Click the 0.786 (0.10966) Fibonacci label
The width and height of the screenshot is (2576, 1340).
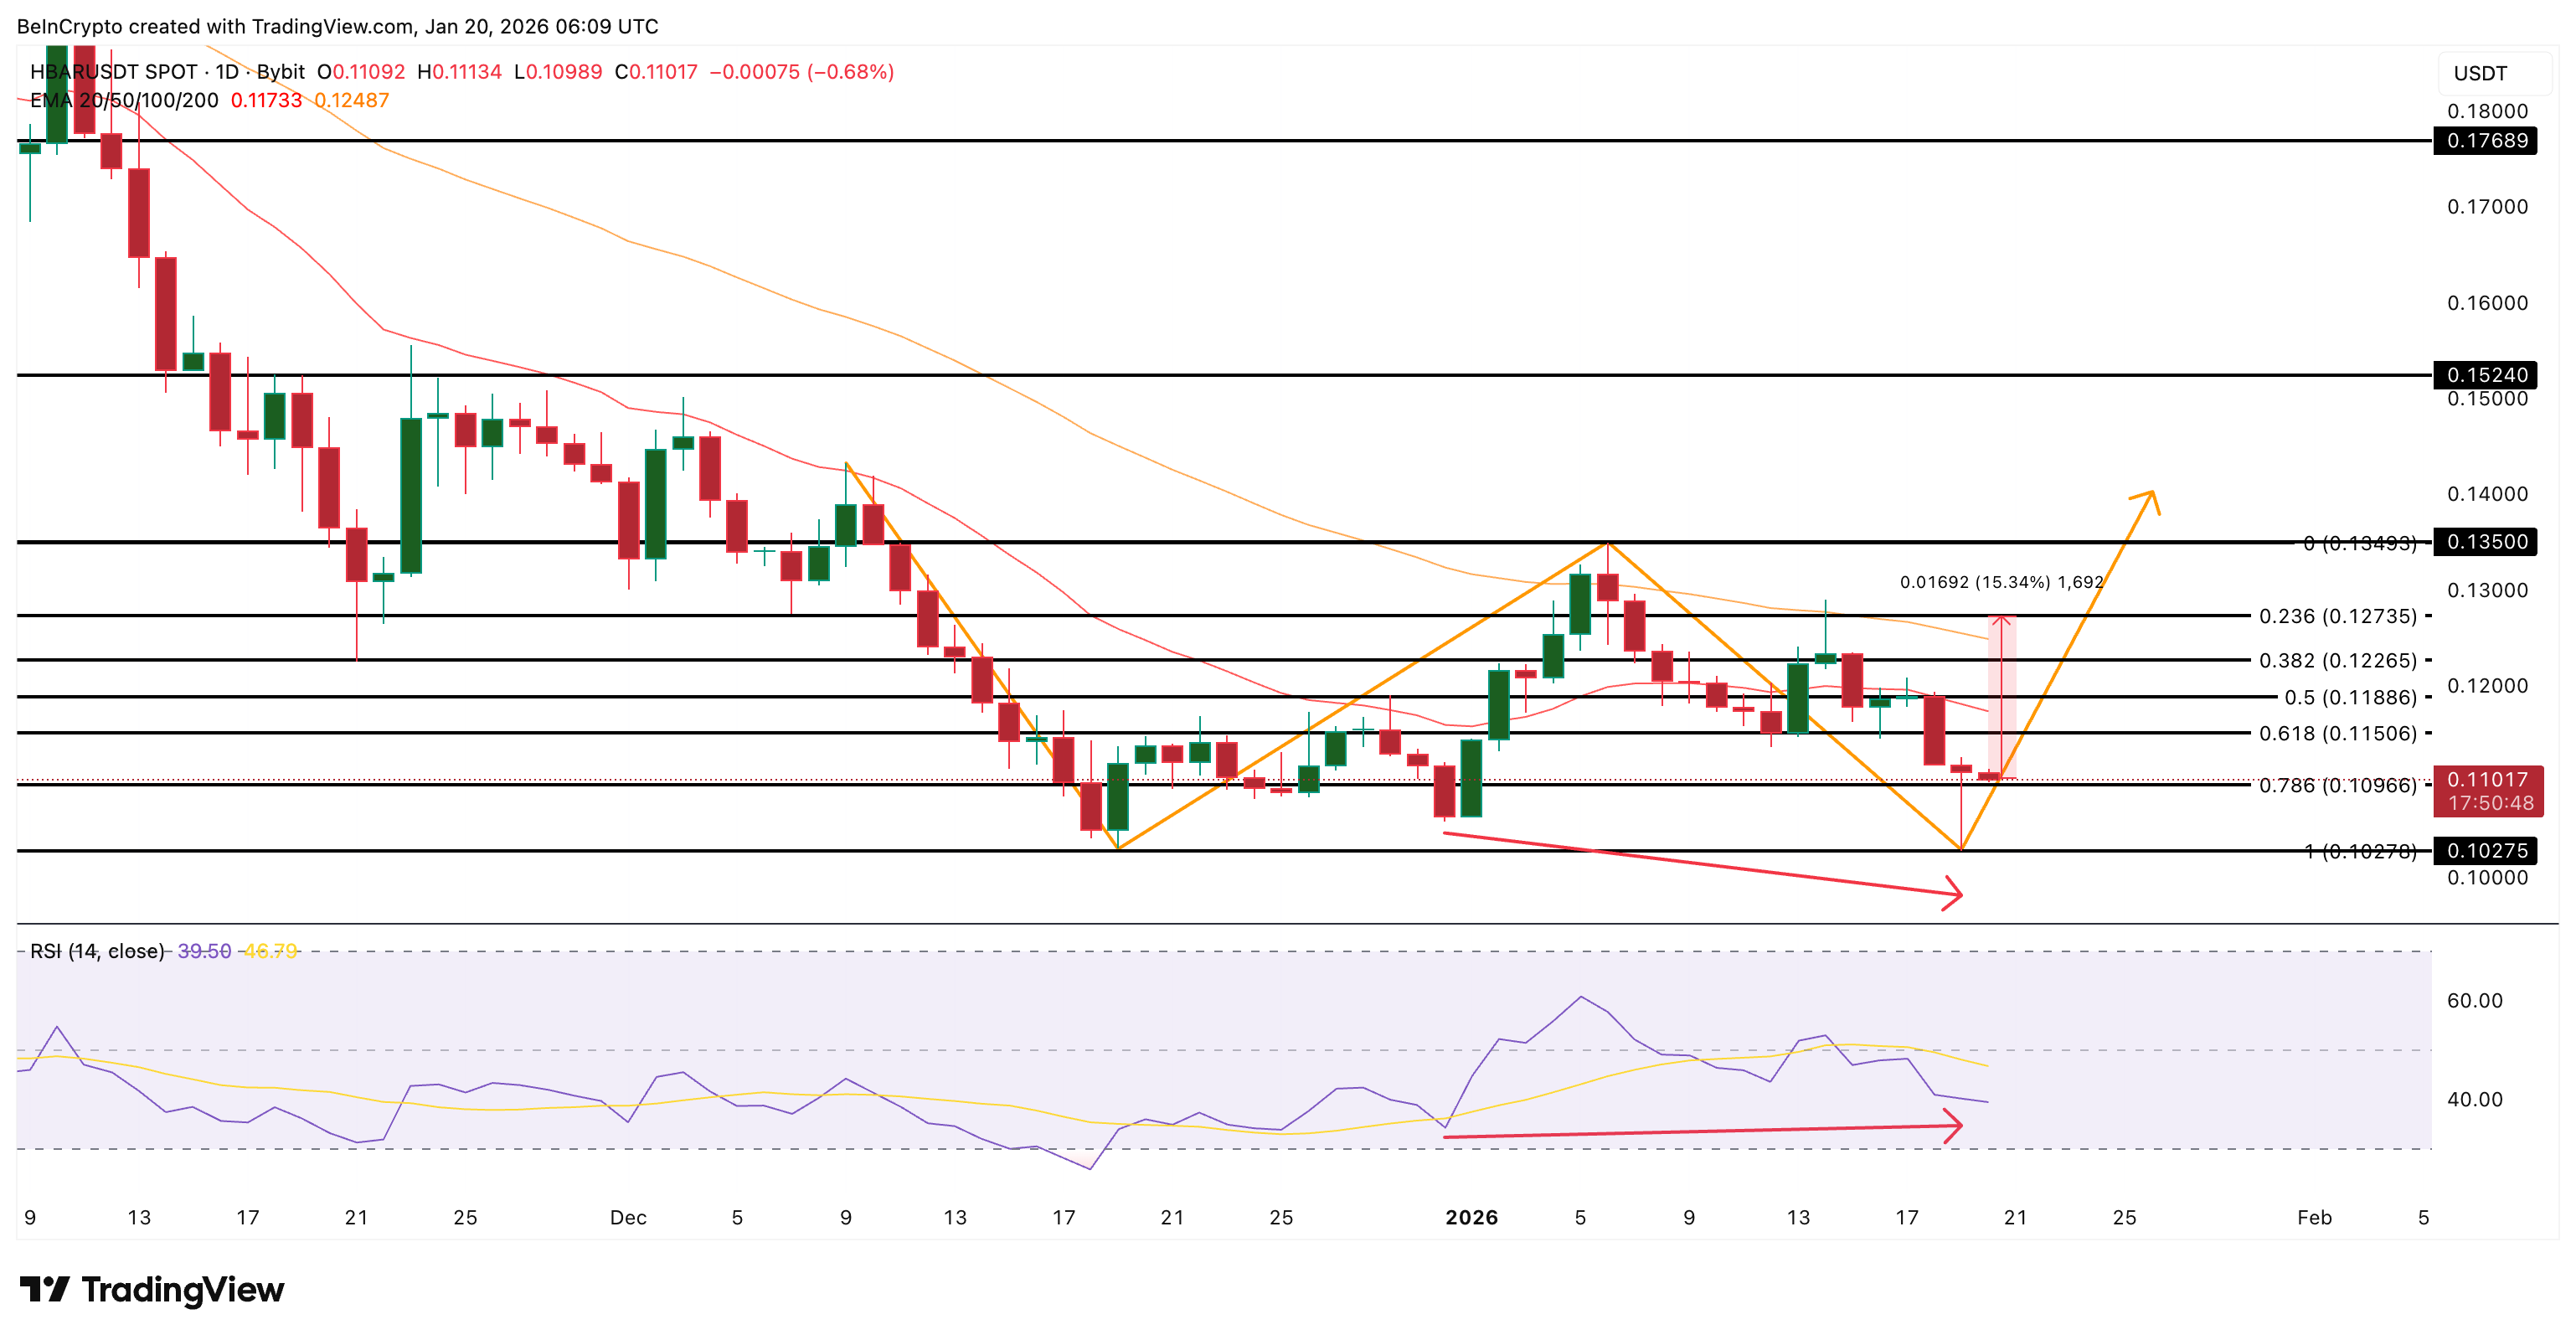coord(2337,785)
